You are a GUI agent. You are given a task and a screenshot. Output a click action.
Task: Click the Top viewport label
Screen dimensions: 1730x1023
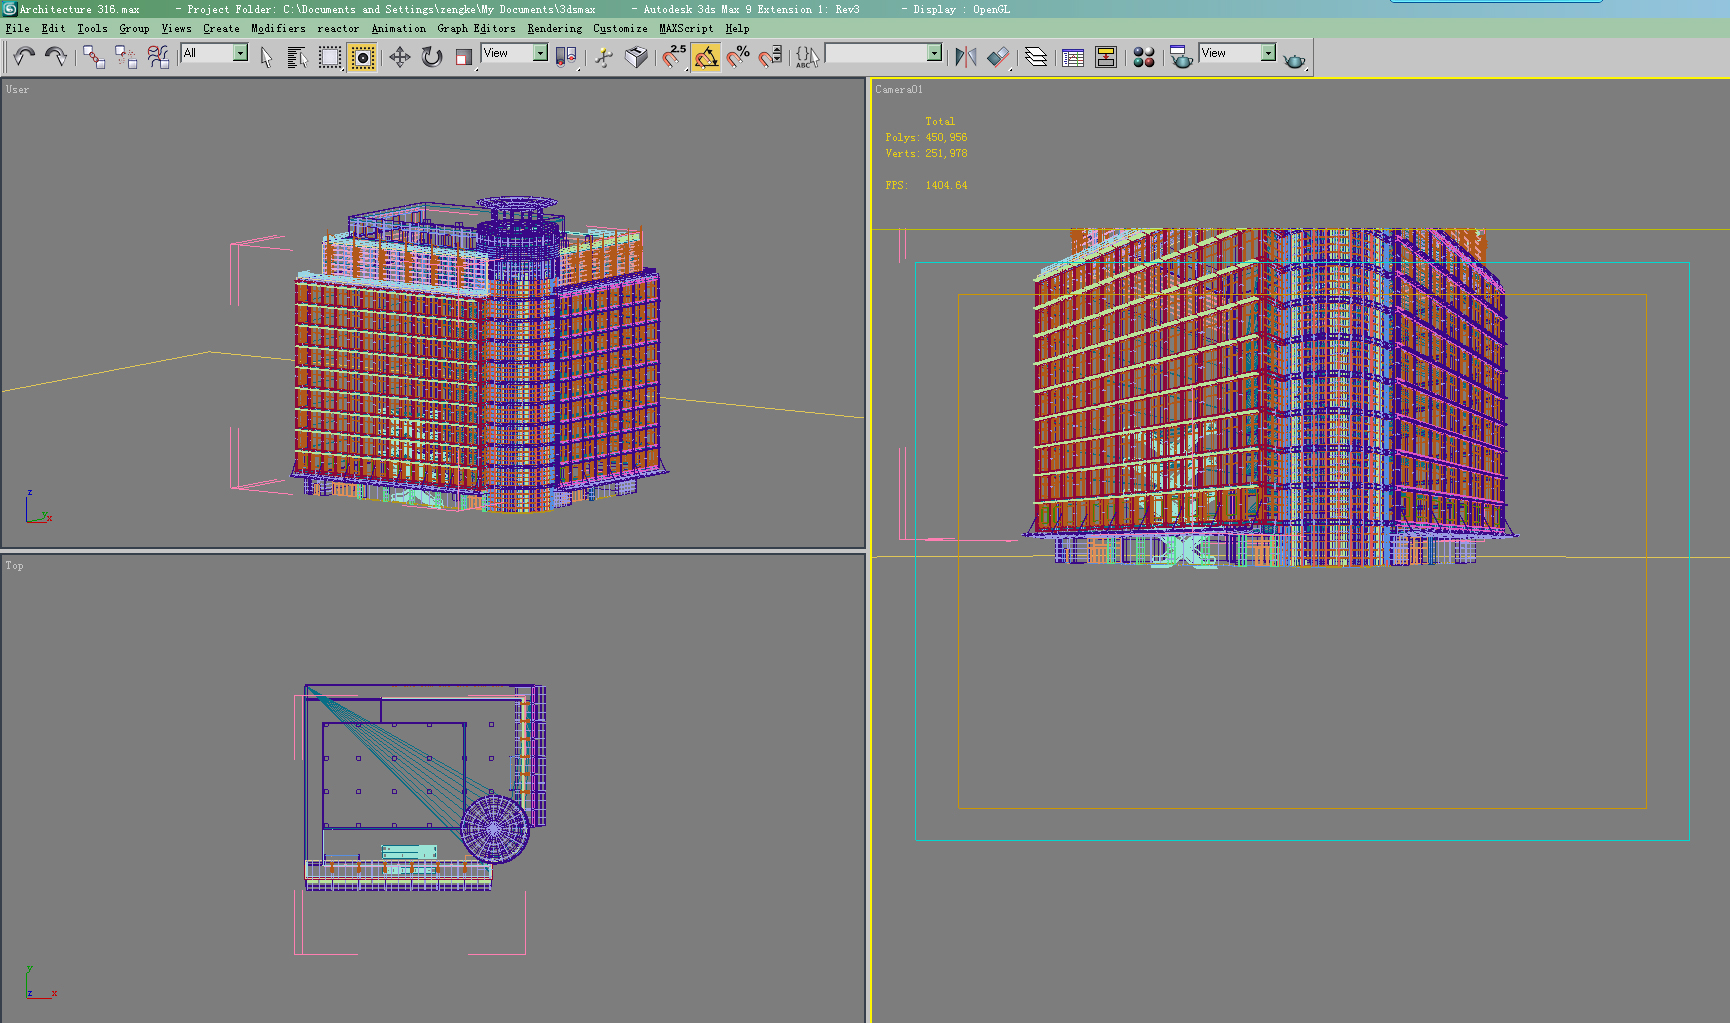pyautogui.click(x=14, y=566)
